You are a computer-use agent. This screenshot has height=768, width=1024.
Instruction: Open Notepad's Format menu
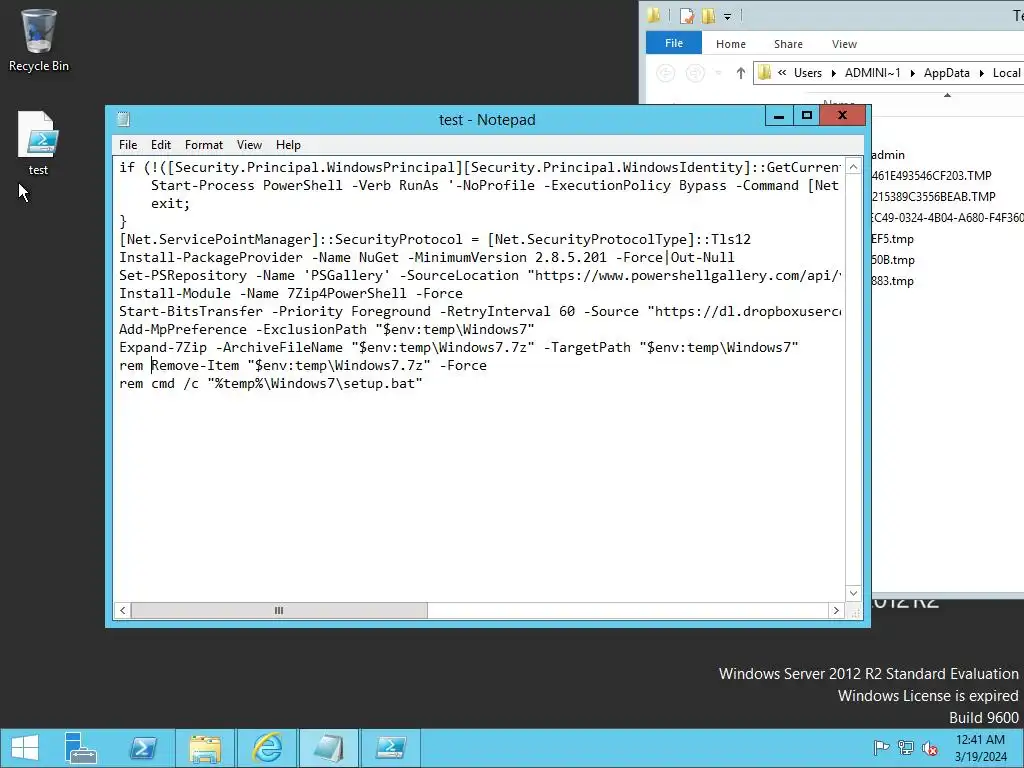click(204, 145)
